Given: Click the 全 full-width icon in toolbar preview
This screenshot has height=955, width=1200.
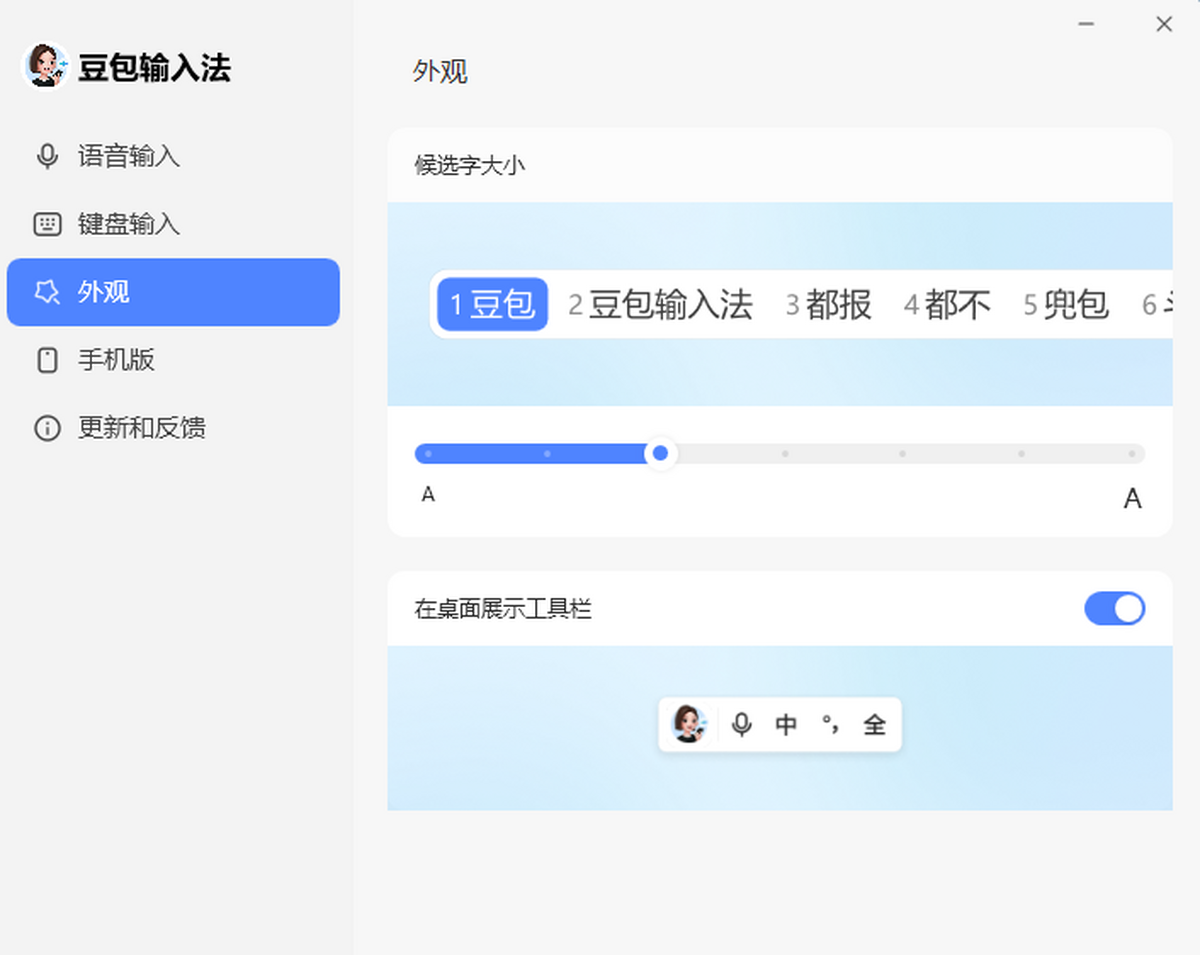Looking at the screenshot, I should coord(874,724).
